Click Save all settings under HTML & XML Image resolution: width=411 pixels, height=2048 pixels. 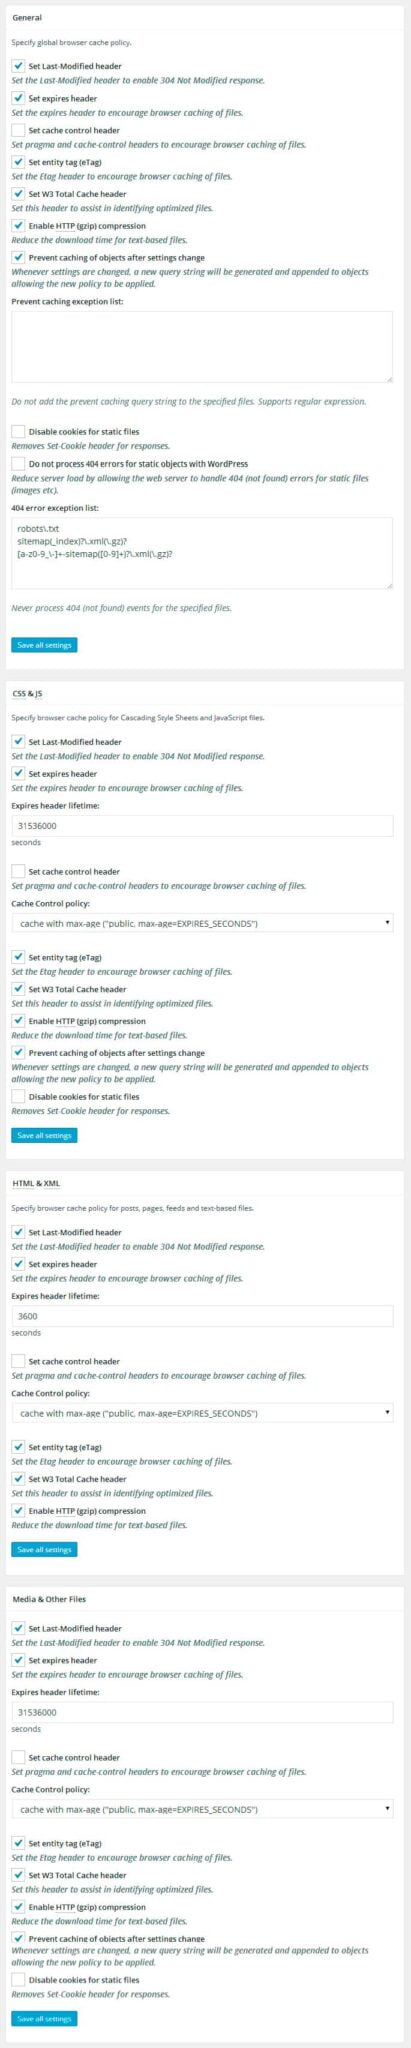coord(44,1549)
